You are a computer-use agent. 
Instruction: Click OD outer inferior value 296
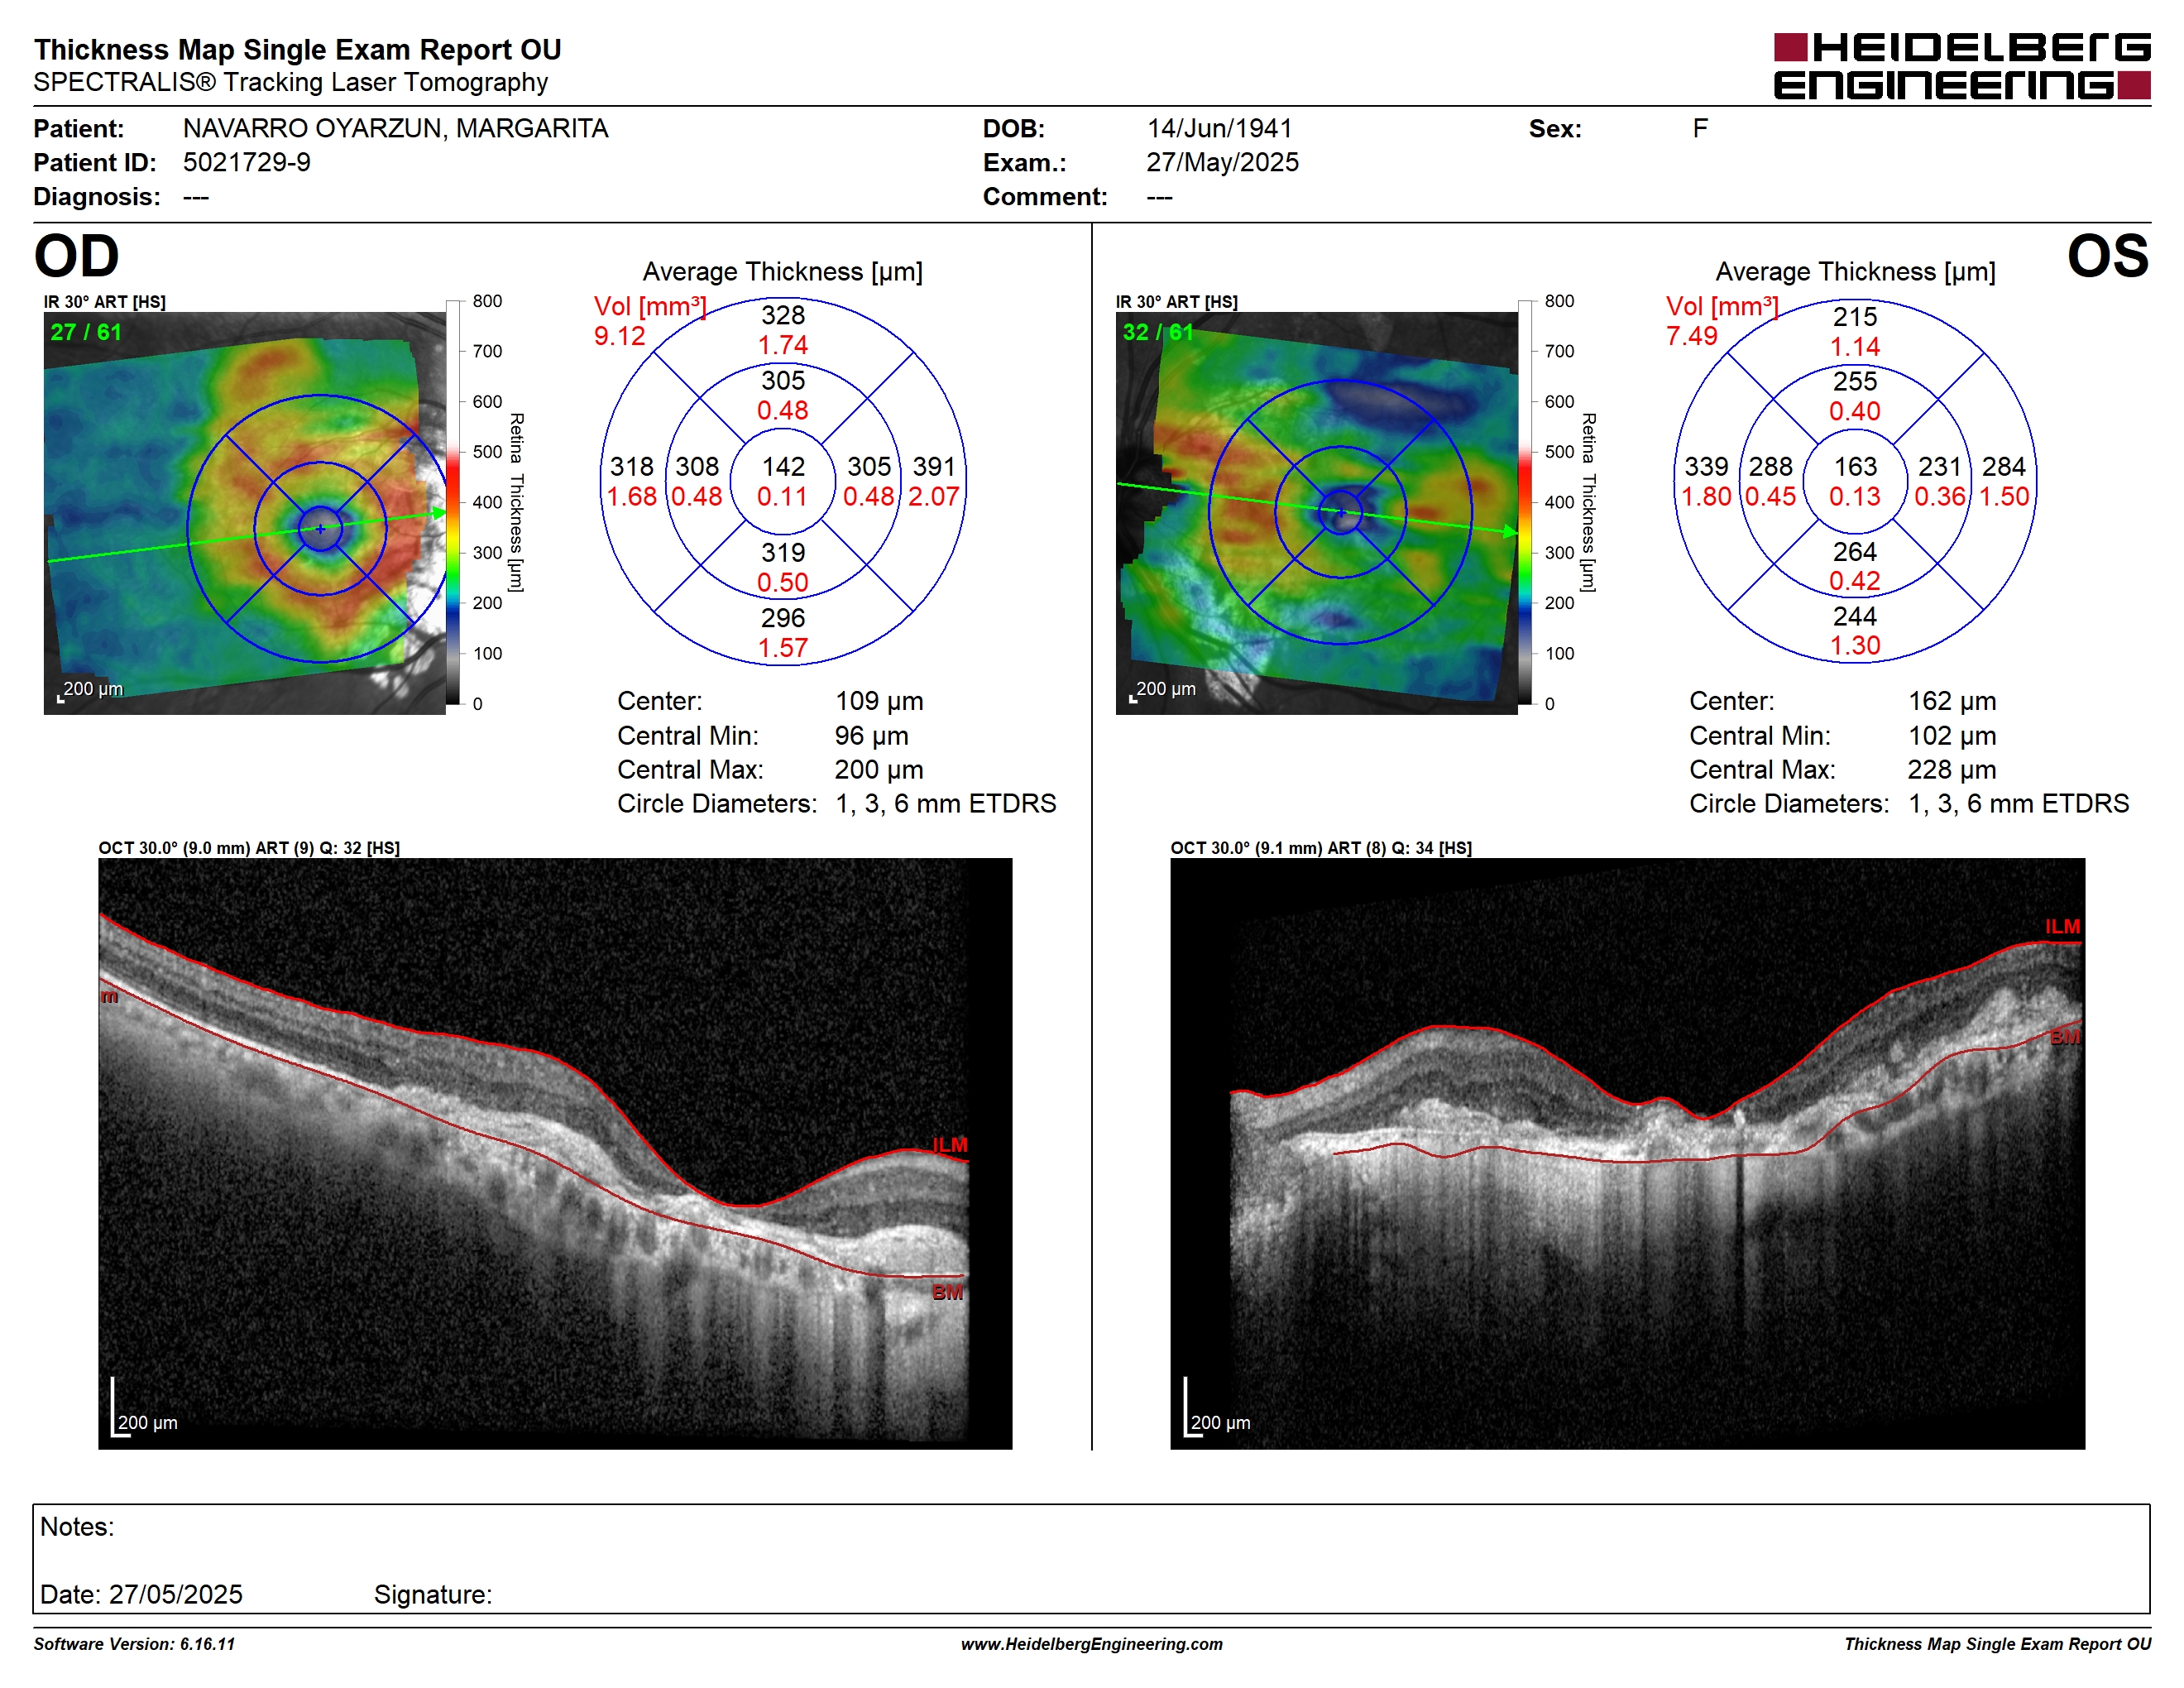(783, 618)
